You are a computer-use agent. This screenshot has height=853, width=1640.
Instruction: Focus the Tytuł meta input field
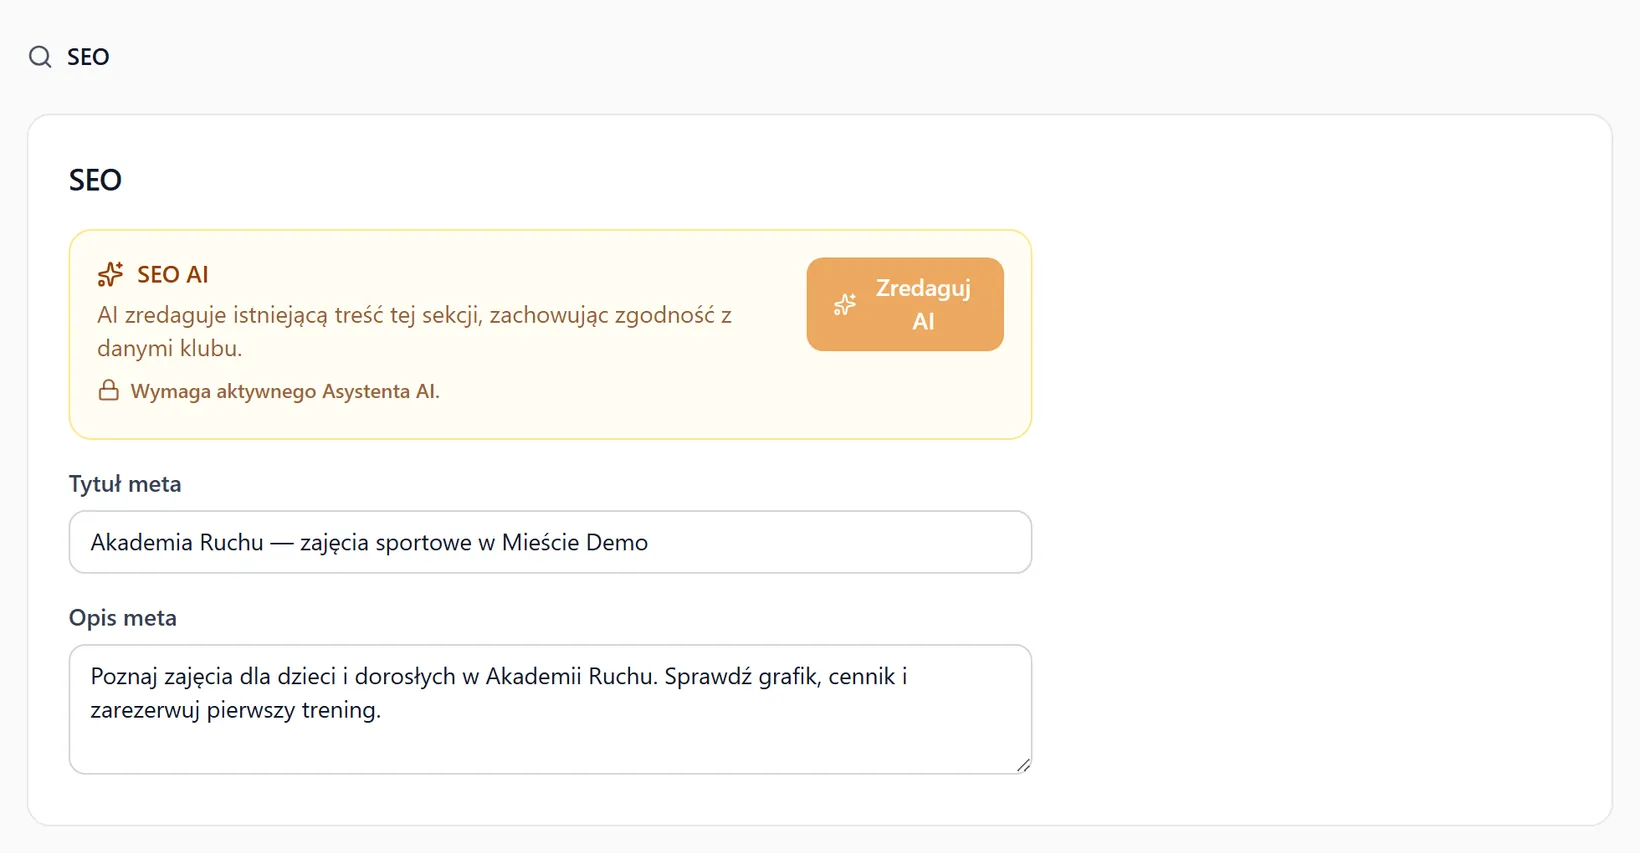pos(550,542)
